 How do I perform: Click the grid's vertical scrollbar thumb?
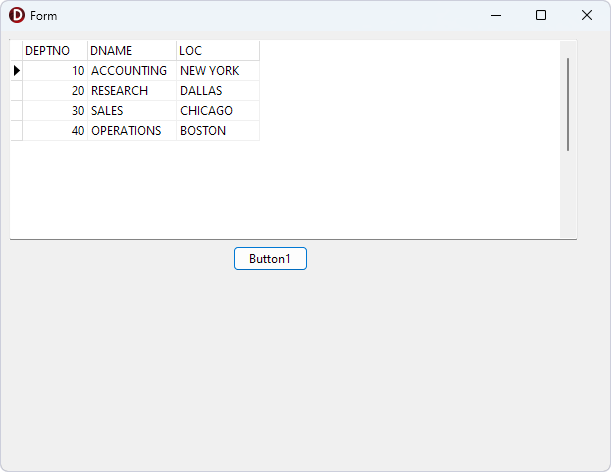click(568, 104)
